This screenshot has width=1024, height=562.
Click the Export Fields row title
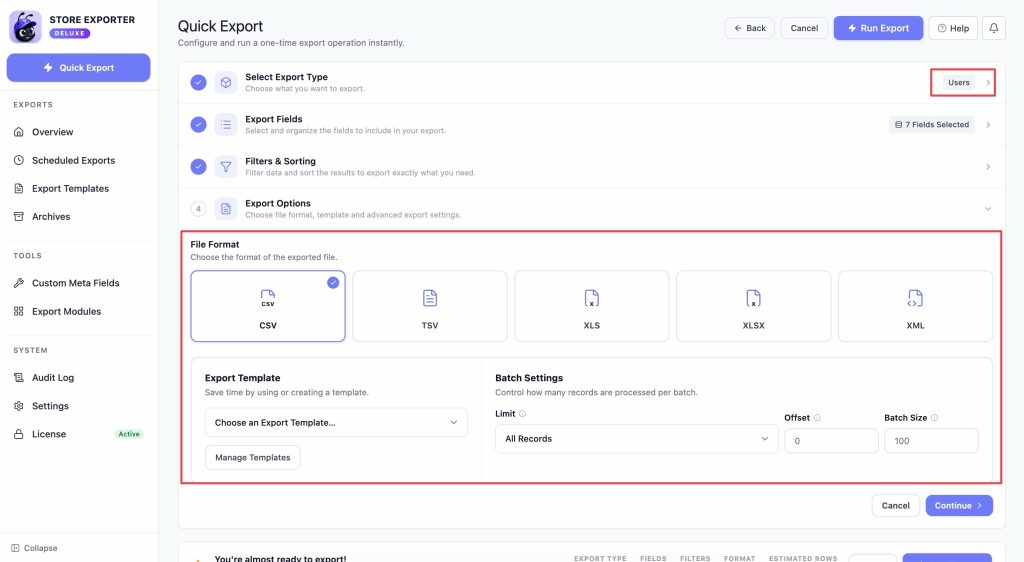point(274,119)
